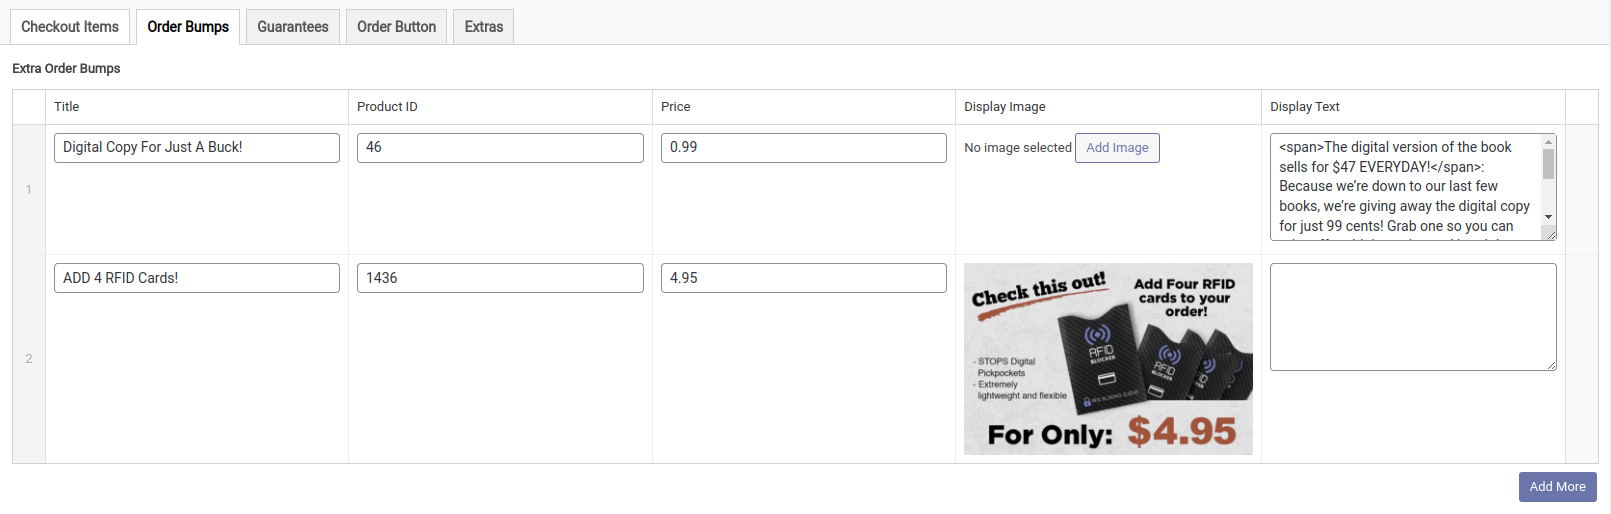Viewport: 1611px width, 514px height.
Task: Select the Order Bumps tab
Action: (188, 27)
